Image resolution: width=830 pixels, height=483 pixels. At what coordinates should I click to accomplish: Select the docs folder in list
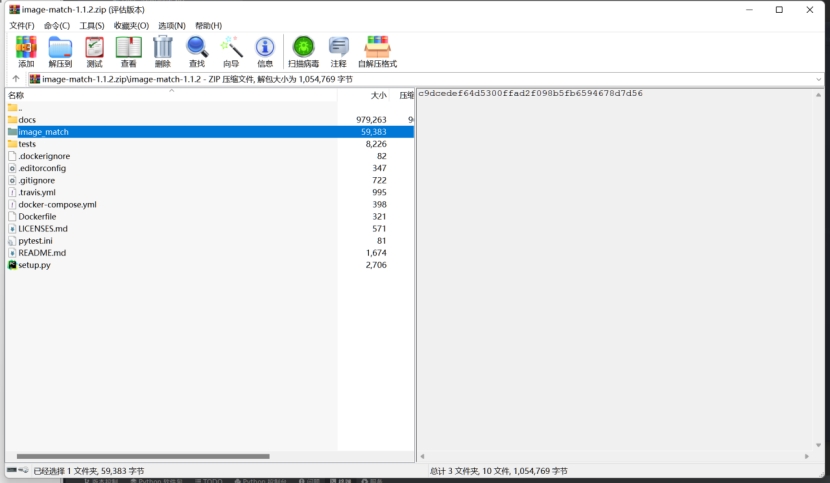(27, 120)
